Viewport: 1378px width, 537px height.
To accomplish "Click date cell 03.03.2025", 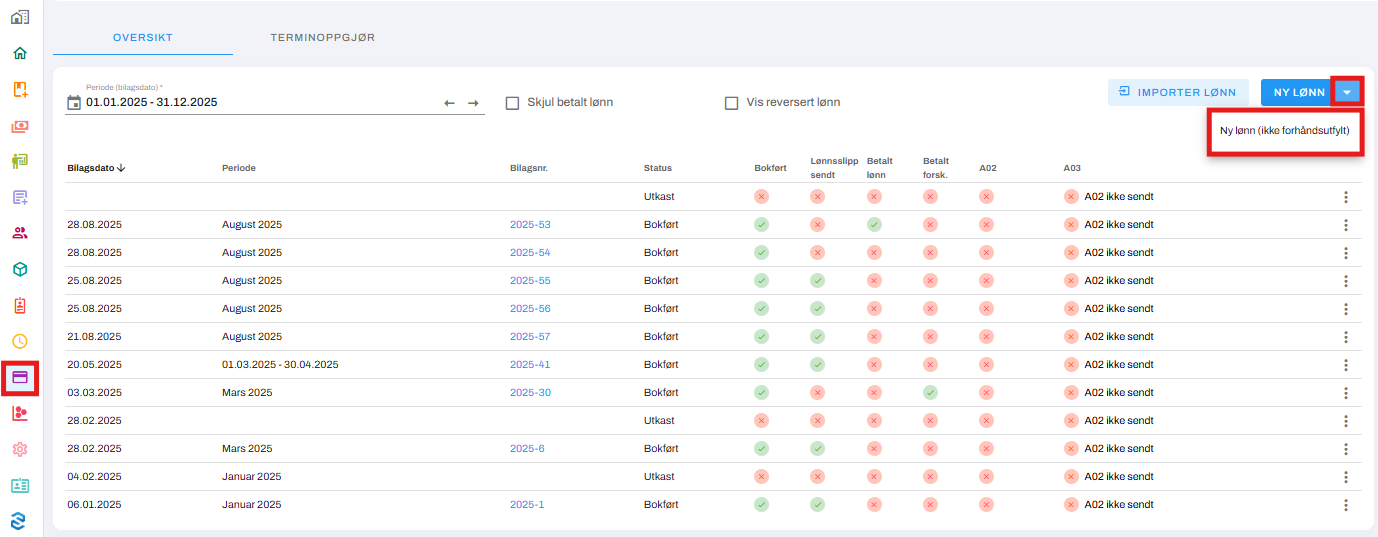I will click(94, 393).
